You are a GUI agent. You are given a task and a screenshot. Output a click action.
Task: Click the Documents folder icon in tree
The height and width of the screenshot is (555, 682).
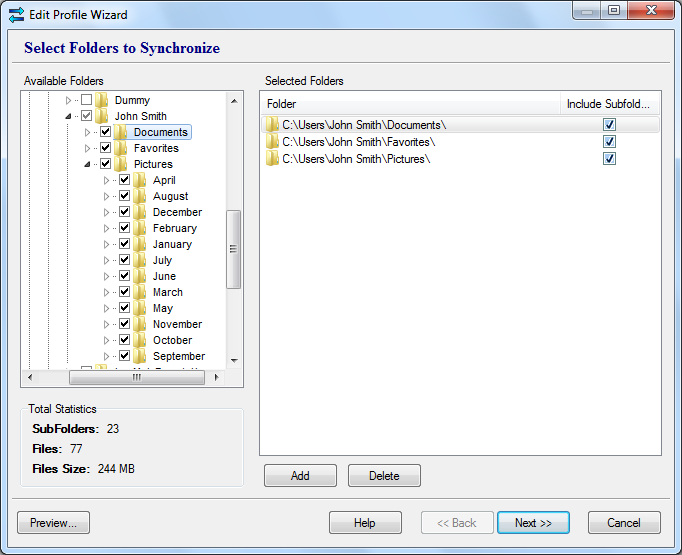121,132
